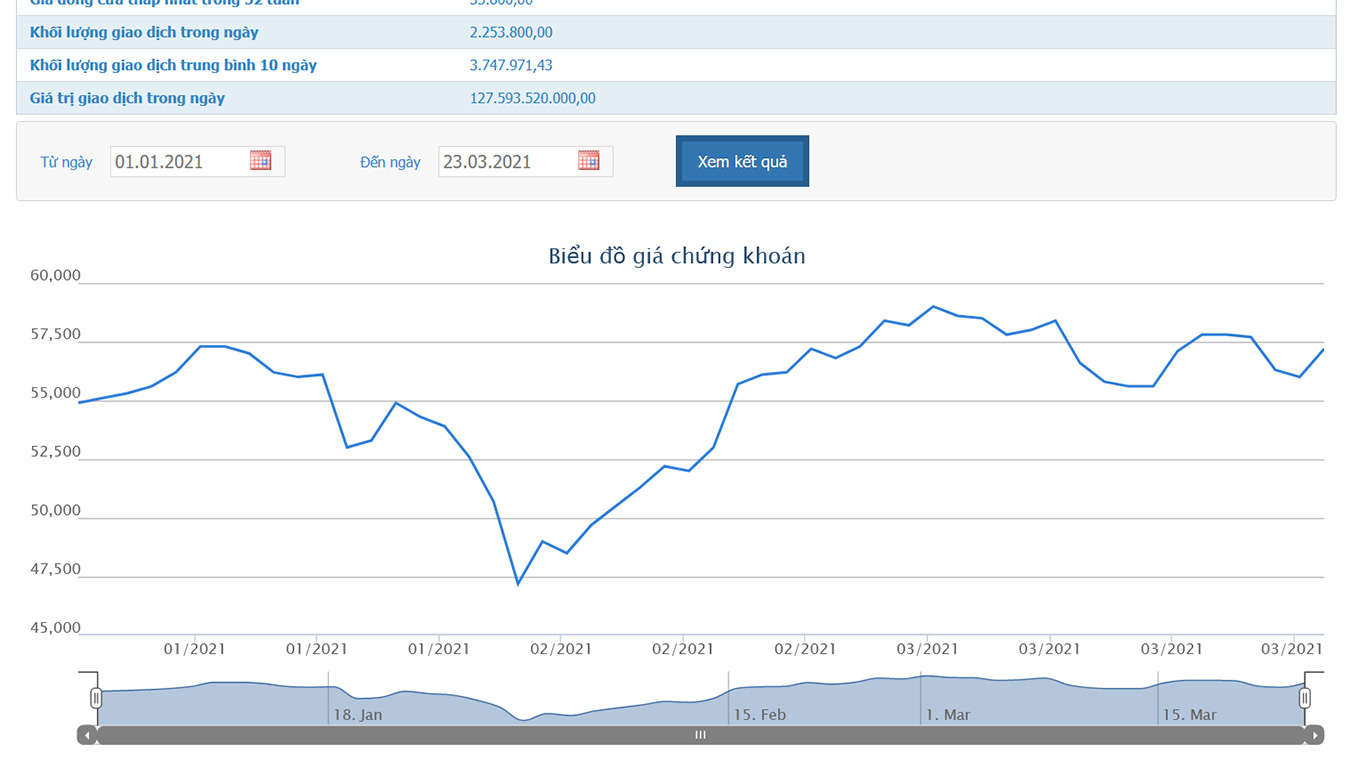1366x767 pixels.
Task: Grab the right handle of the range navigator
Action: pos(1305,698)
